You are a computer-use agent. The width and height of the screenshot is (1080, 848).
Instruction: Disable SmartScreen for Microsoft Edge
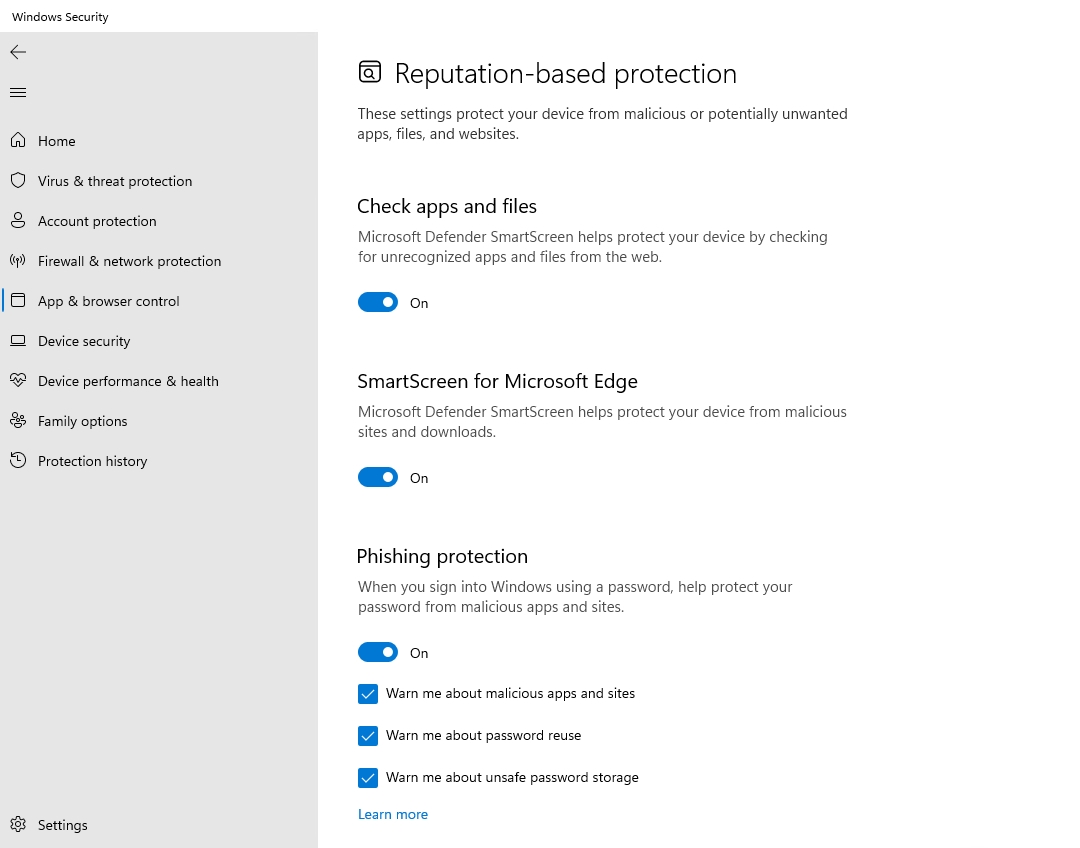[378, 477]
